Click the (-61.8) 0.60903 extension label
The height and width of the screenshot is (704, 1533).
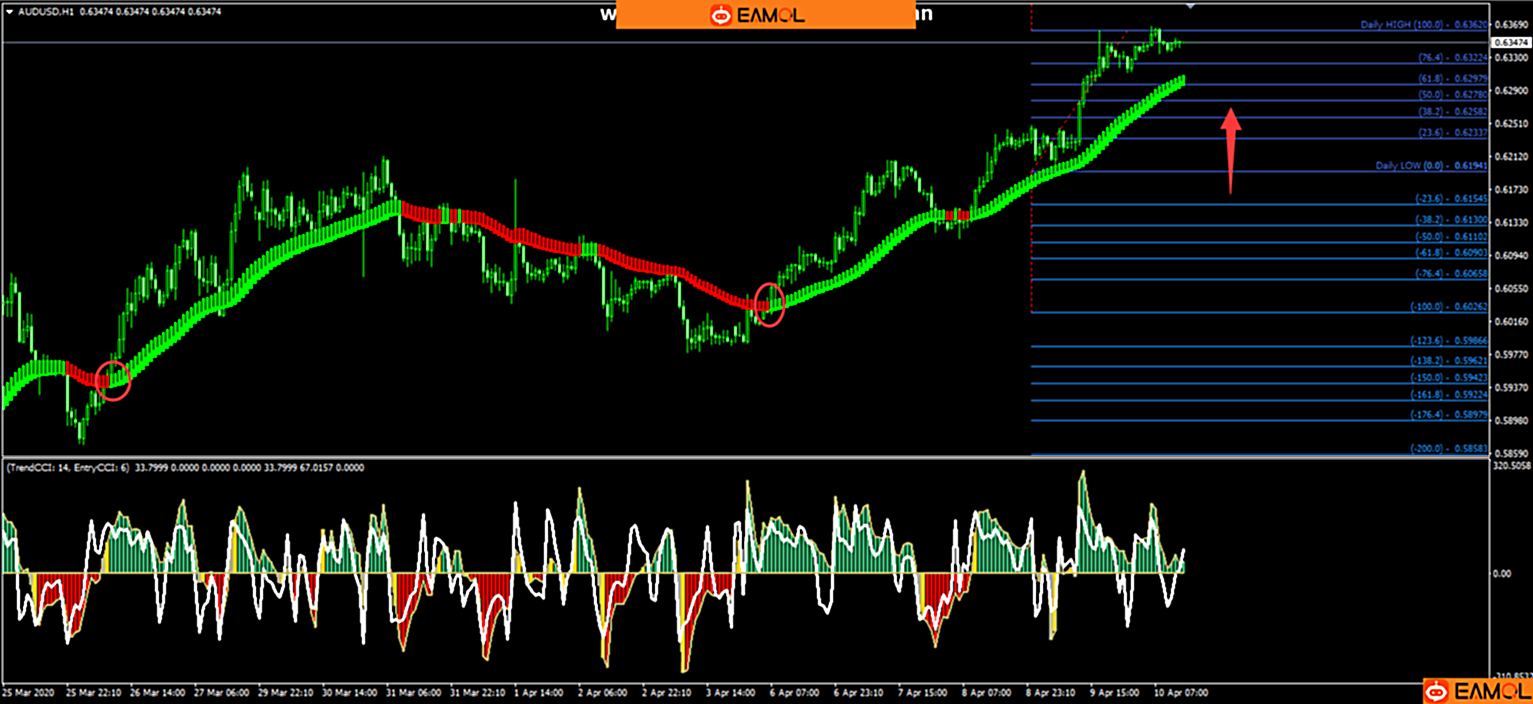click(x=1452, y=253)
